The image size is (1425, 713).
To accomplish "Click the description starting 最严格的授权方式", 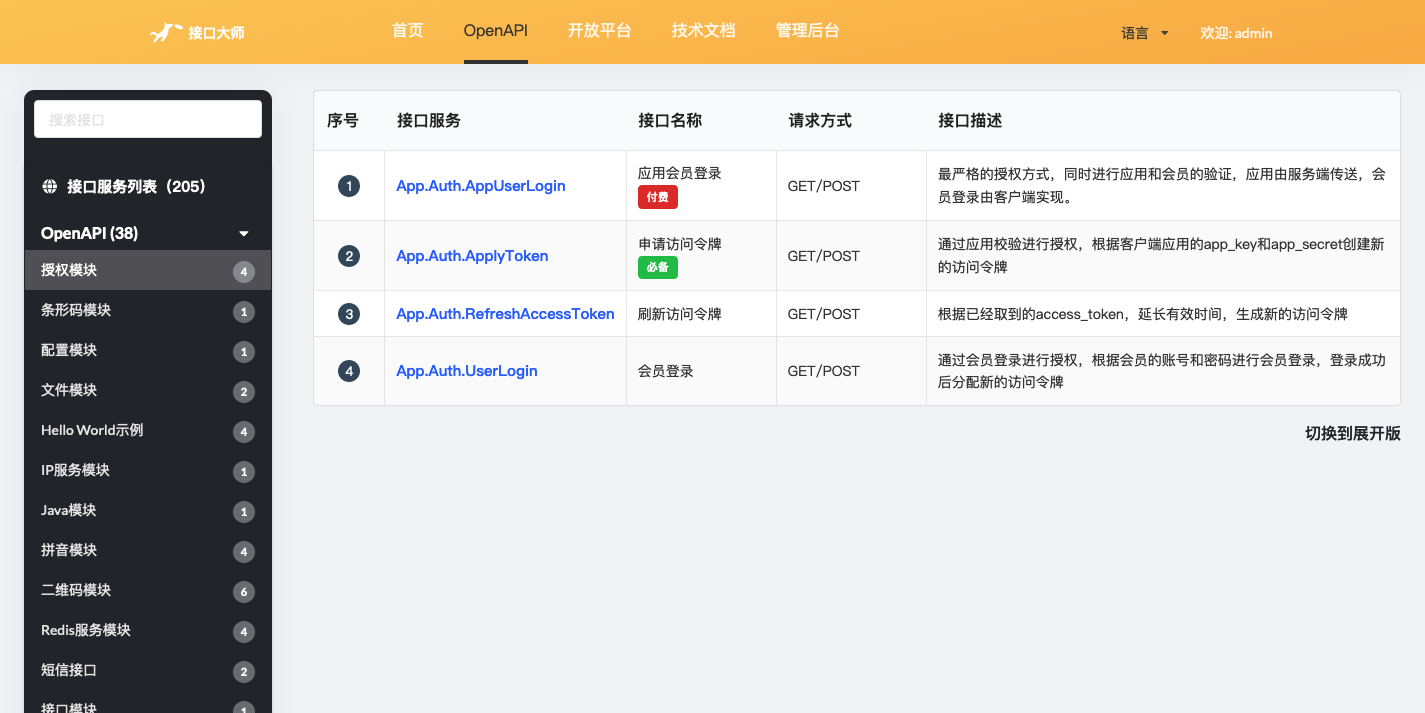I will [x=1162, y=186].
